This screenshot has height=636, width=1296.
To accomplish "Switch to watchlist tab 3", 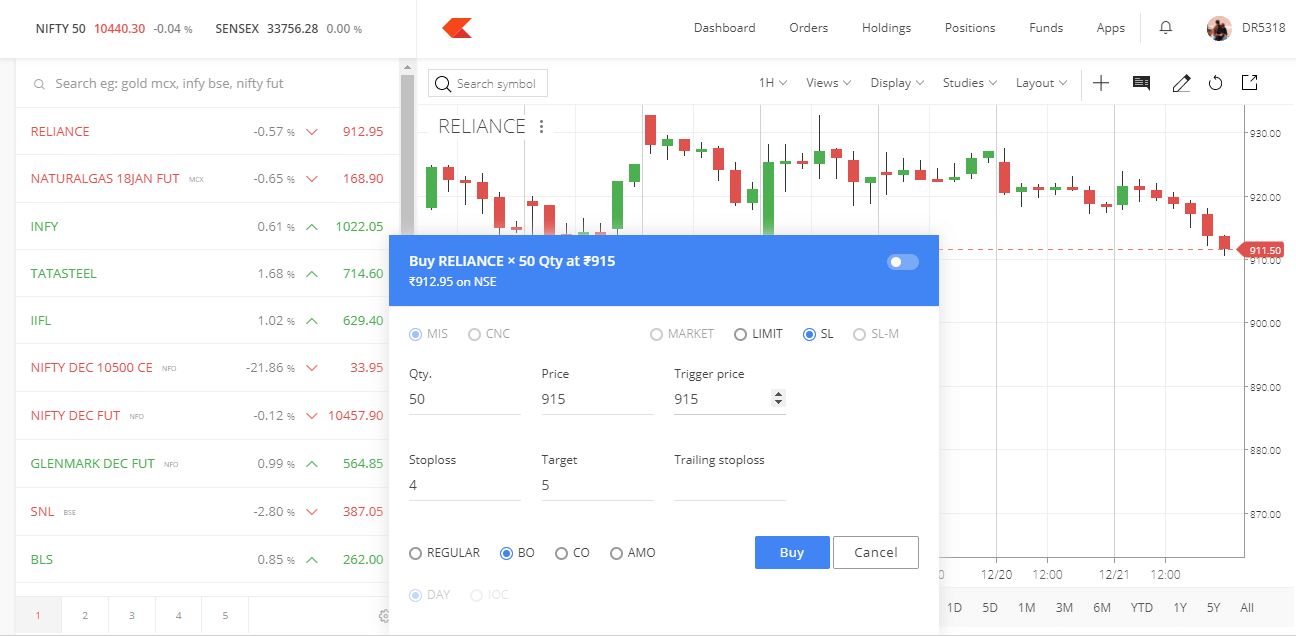I will 132,616.
